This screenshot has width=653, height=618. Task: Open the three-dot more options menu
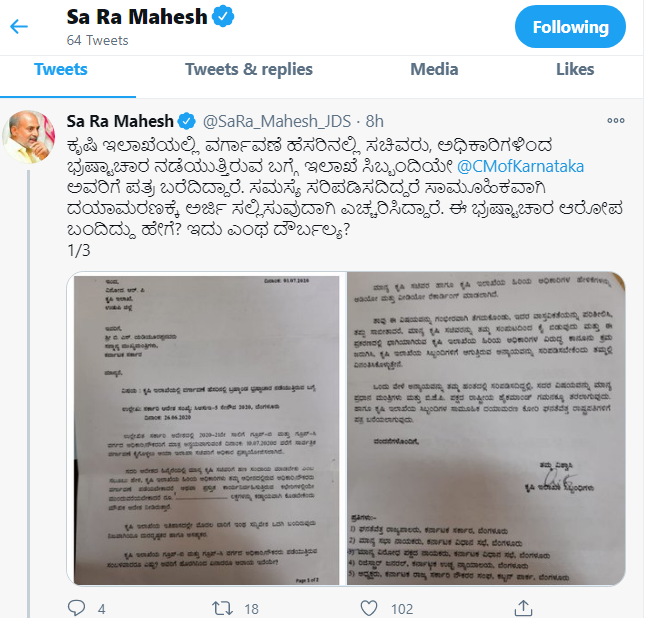coord(616,120)
